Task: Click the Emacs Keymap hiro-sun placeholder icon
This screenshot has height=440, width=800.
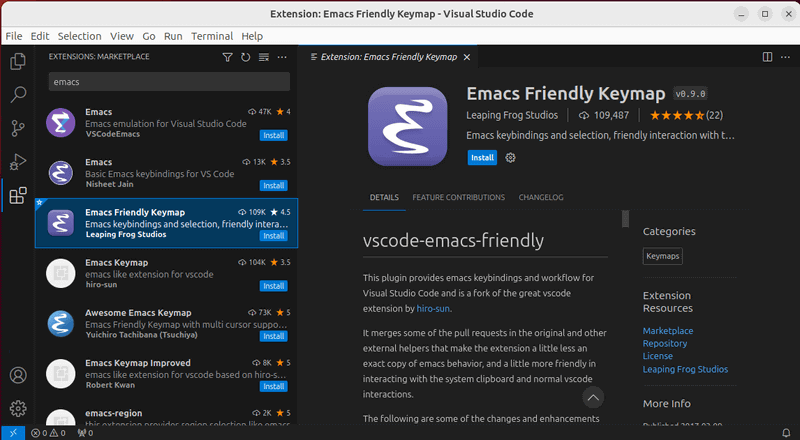Action: click(x=61, y=274)
